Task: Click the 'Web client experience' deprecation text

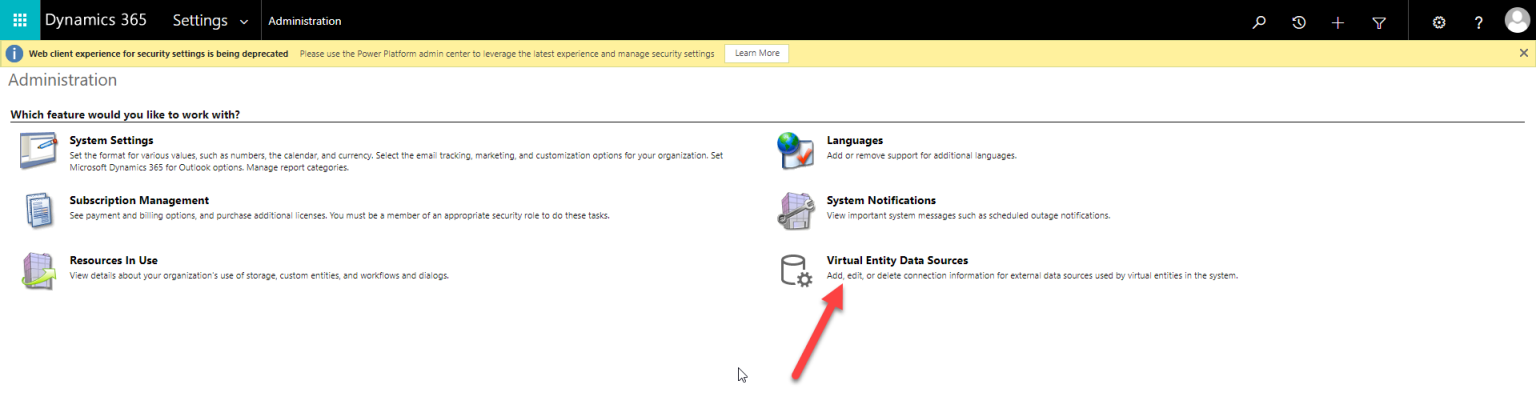Action: (x=158, y=53)
